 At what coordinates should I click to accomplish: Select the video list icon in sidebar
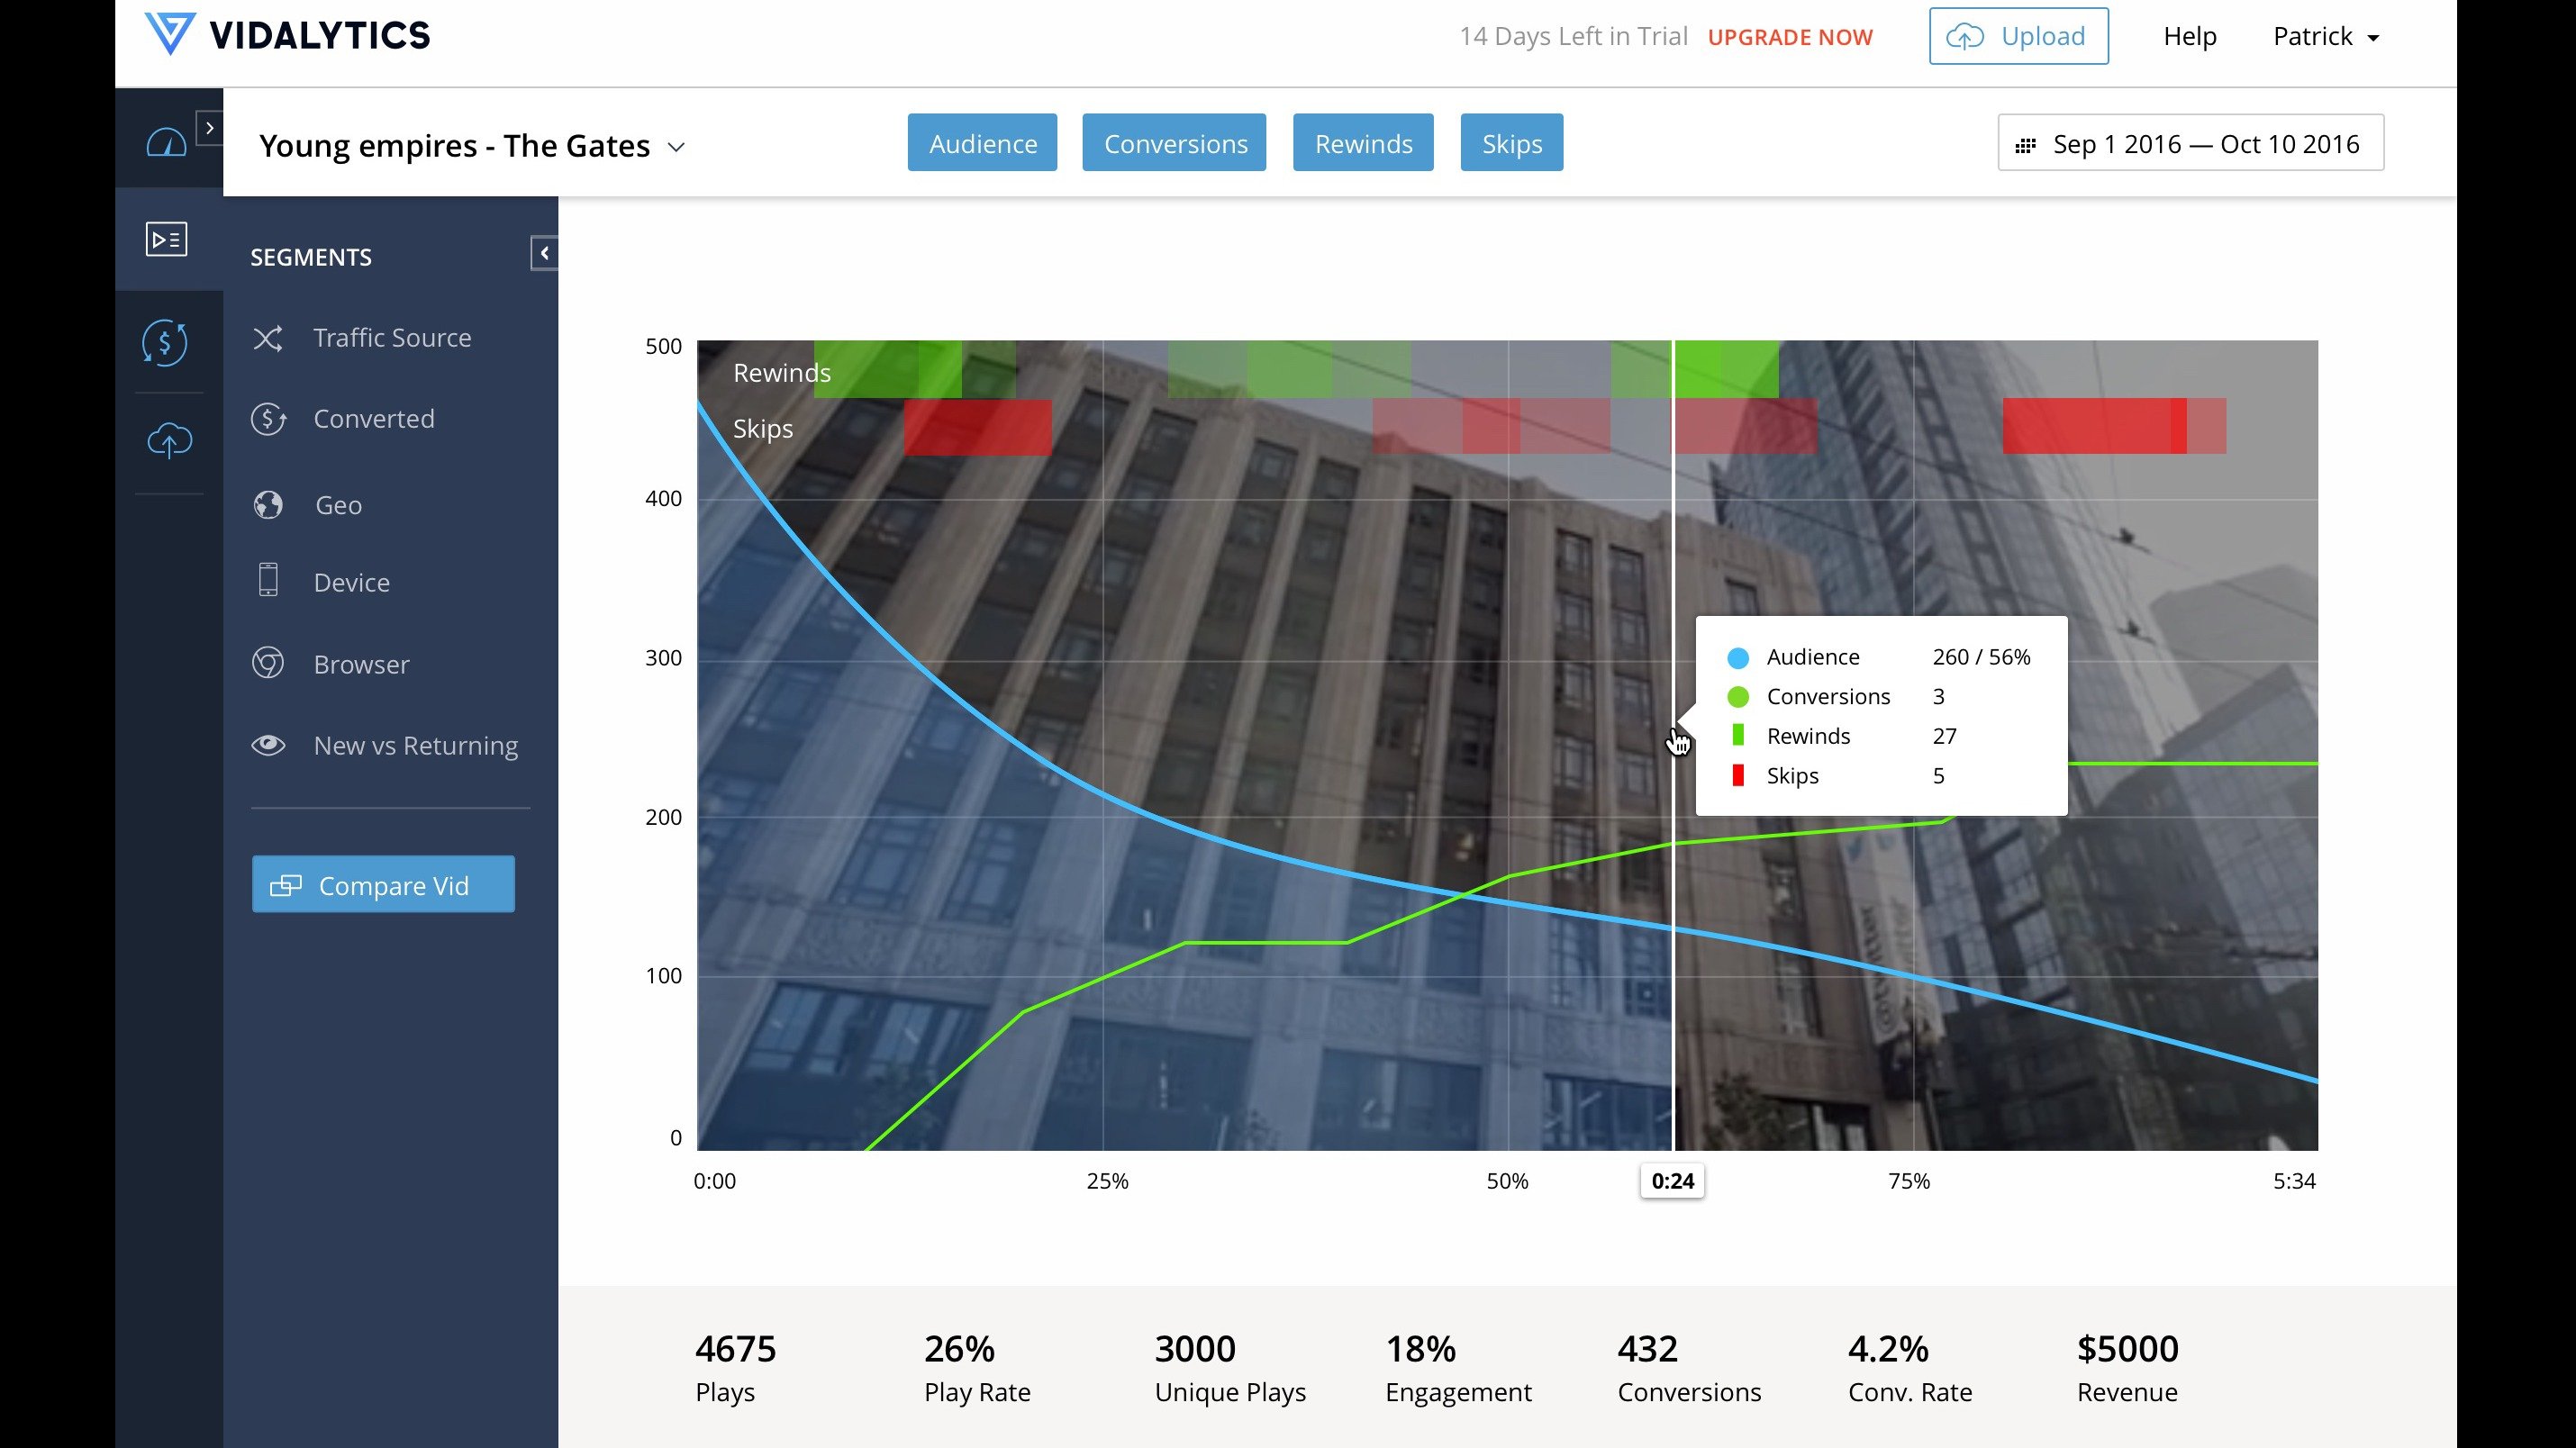pyautogui.click(x=166, y=239)
